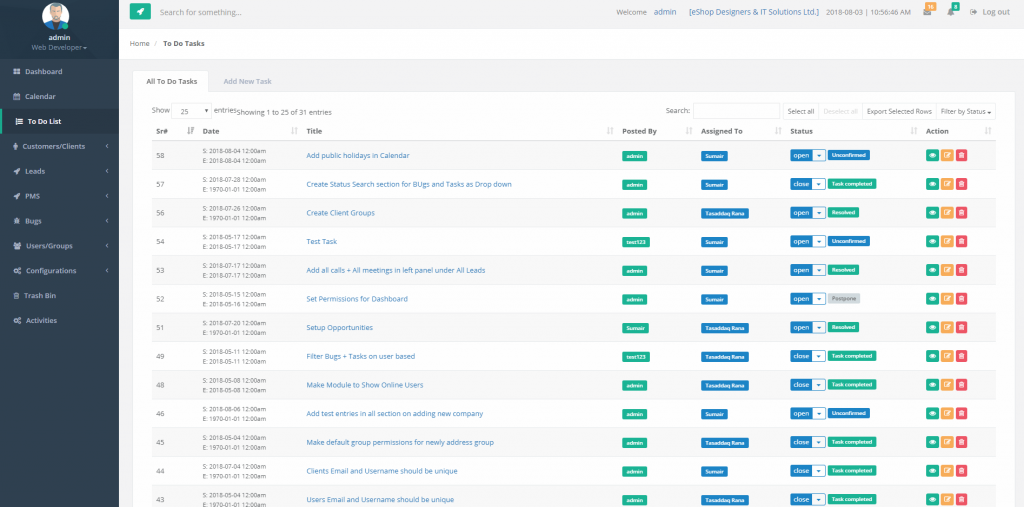Image resolution: width=1024 pixels, height=507 pixels.
Task: Open status dropdown for 'Add public holidays in Calendar'
Action: [x=818, y=155]
